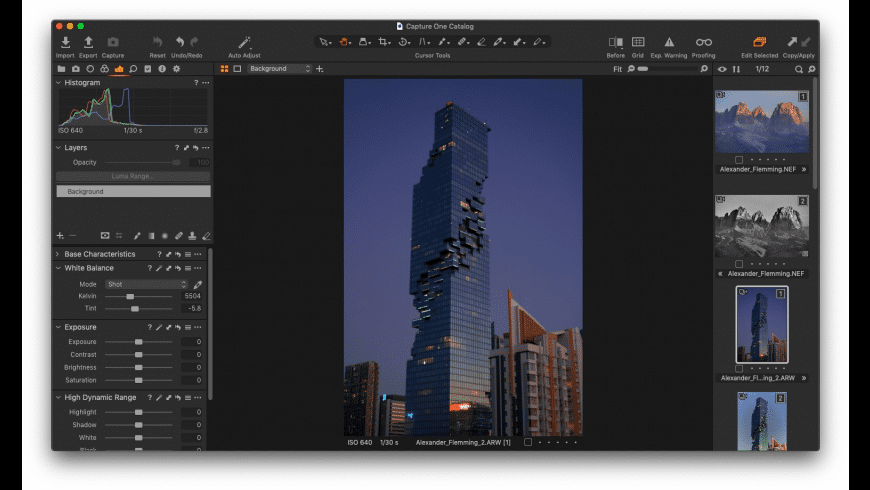Open the Metadata info tool tab
Image resolution: width=870 pixels, height=490 pixels.
162,69
